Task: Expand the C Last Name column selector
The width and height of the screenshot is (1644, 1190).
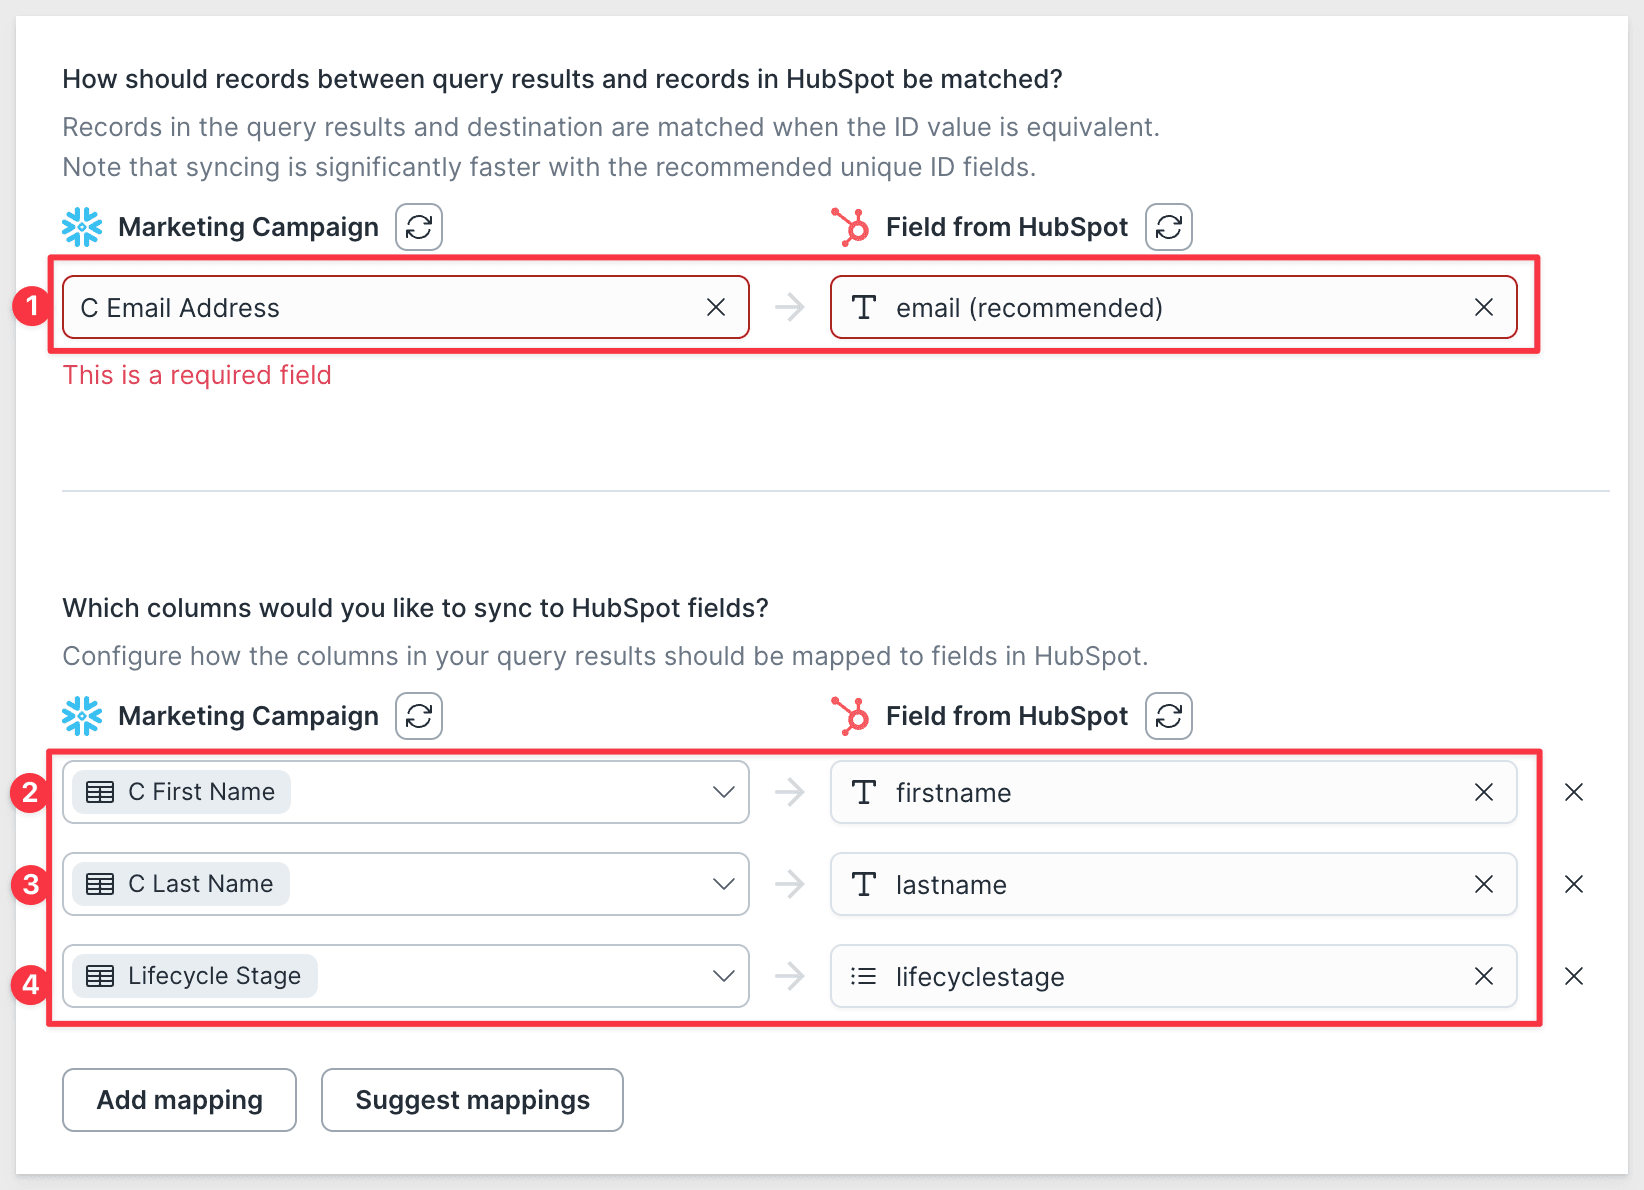Action: (x=723, y=884)
